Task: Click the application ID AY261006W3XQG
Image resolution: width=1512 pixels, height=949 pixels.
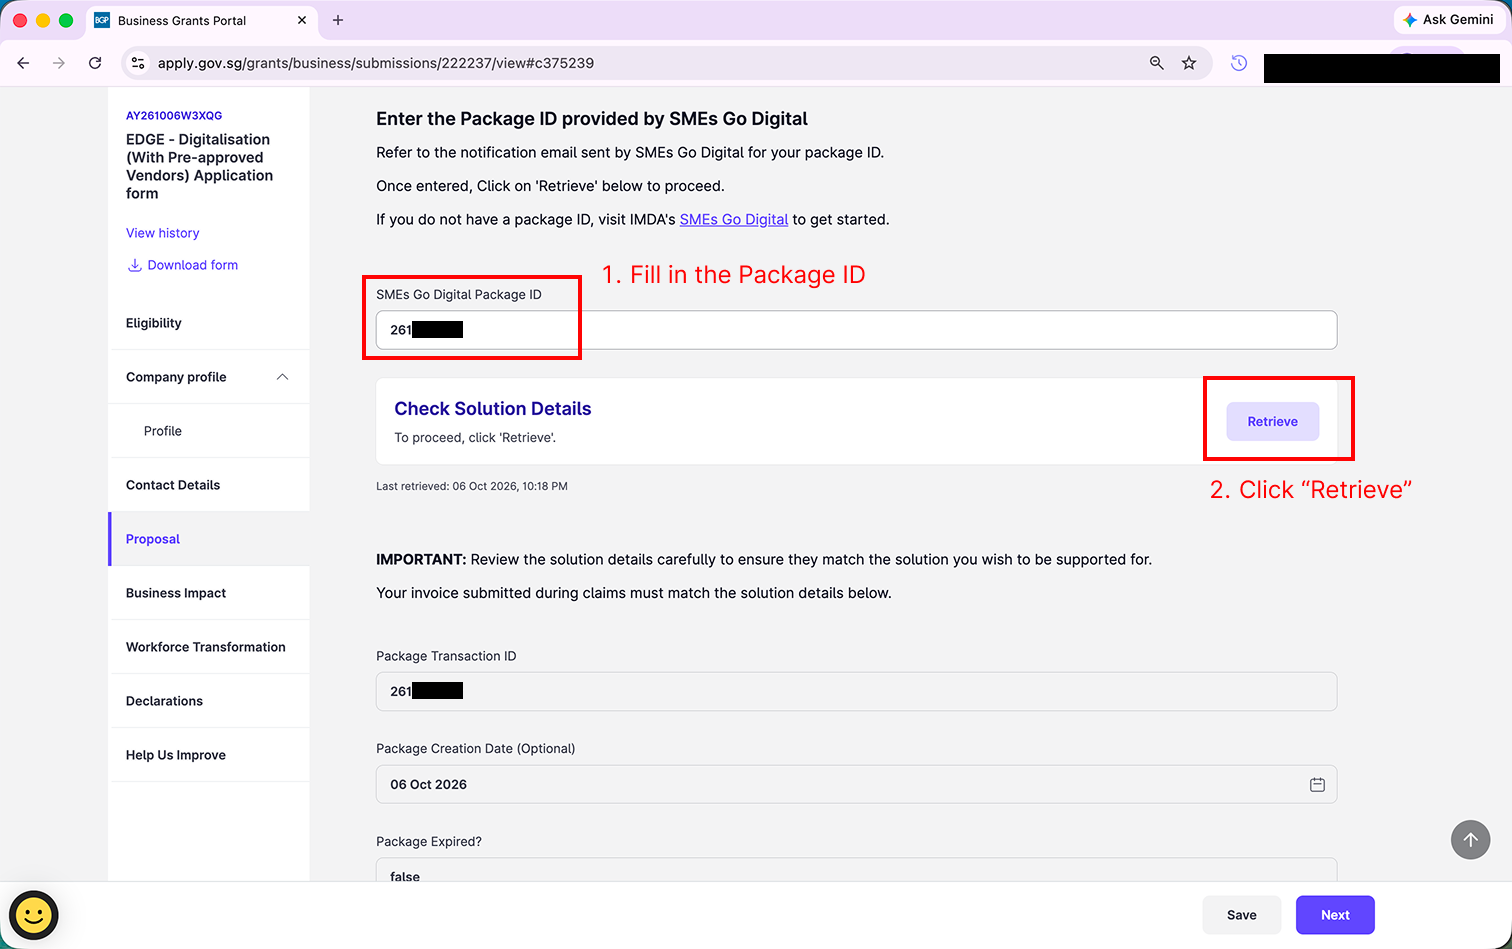Action: [174, 115]
